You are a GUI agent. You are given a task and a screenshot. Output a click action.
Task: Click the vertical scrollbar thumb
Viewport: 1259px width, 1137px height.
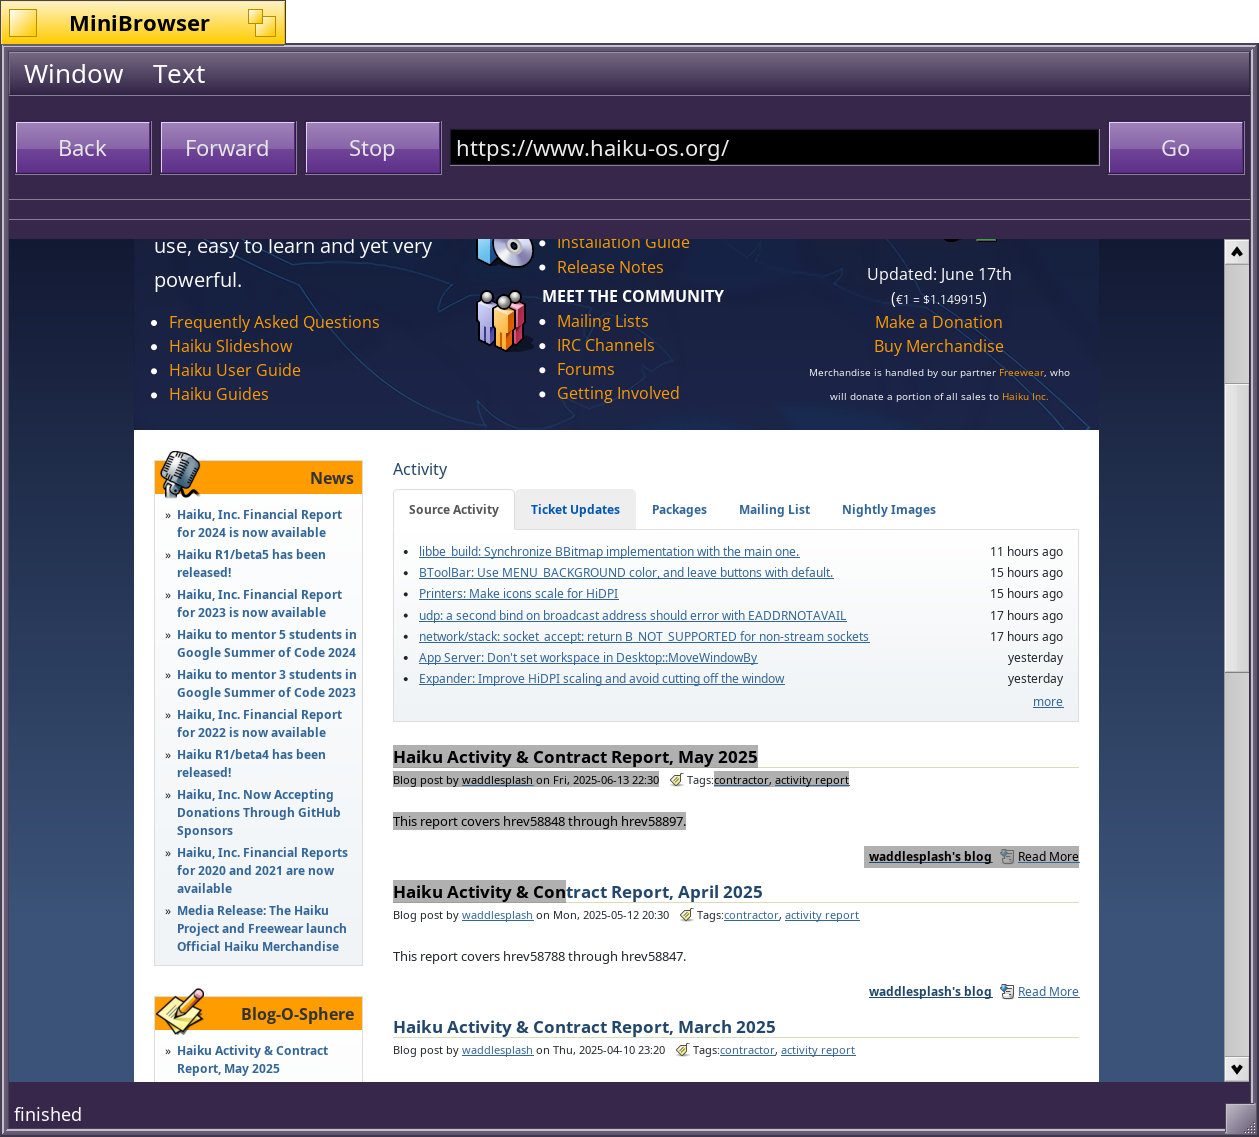click(1237, 528)
